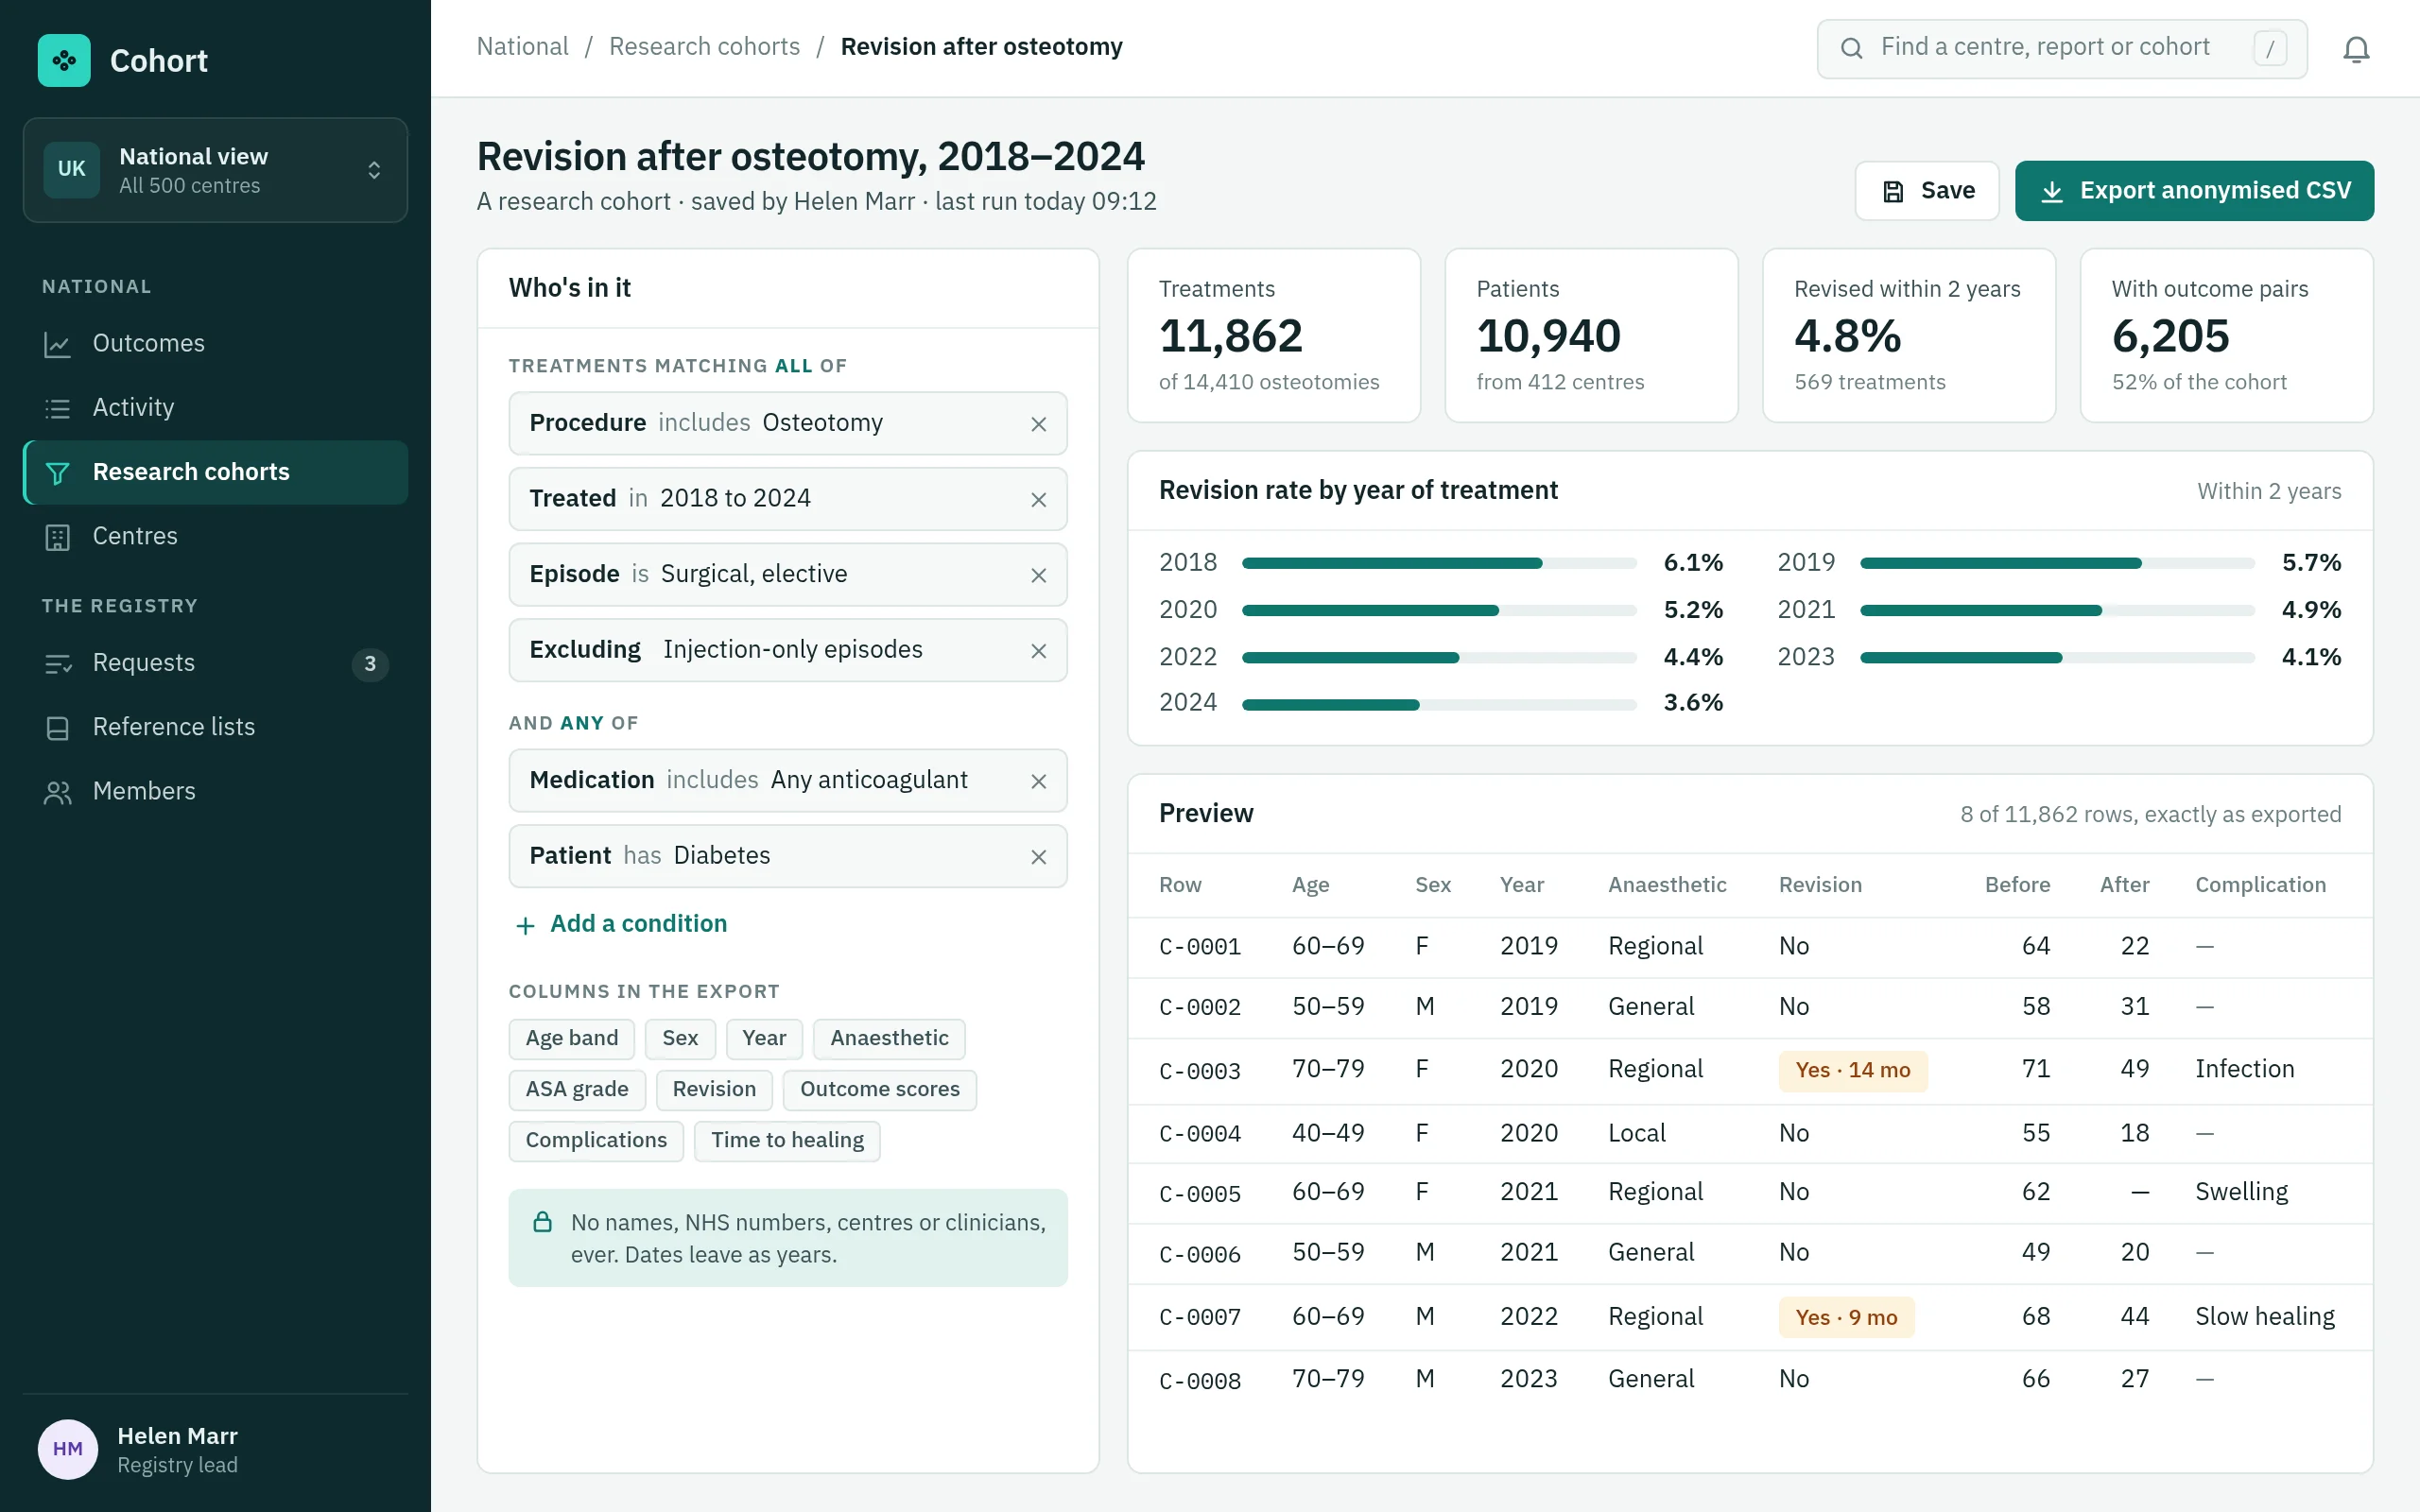Go to Activity section
The image size is (2420, 1512).
pyautogui.click(x=215, y=408)
